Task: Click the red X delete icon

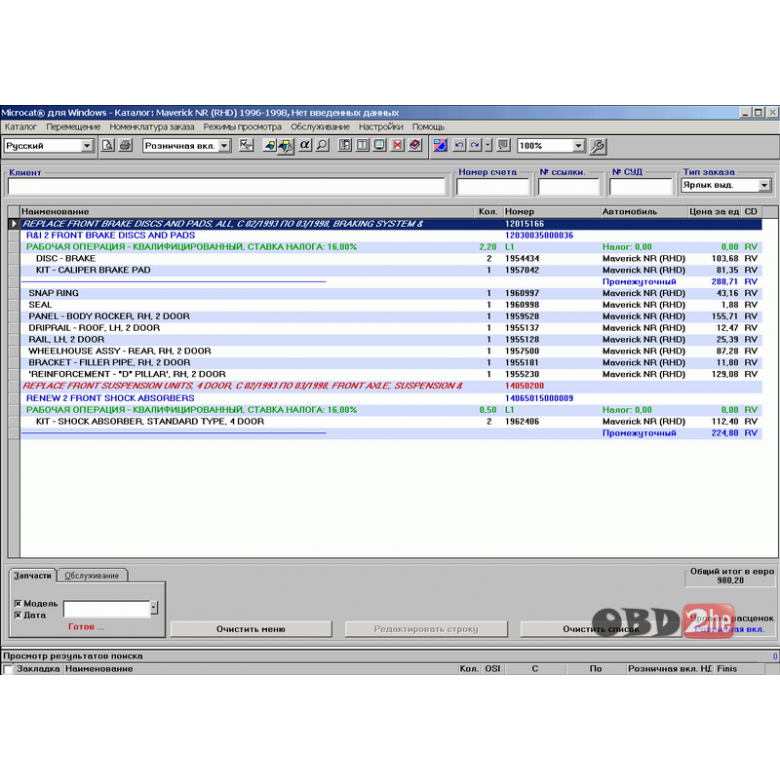Action: point(397,145)
